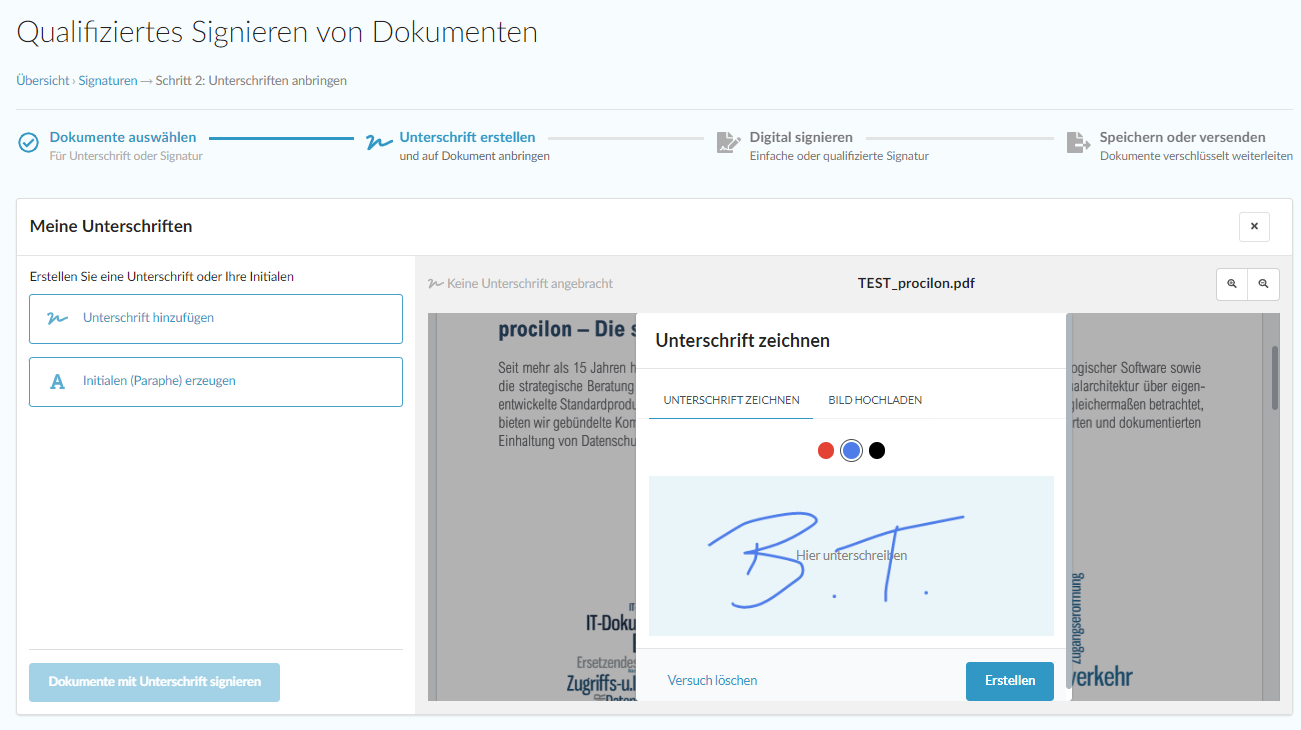Viewport: 1301px width, 730px height.
Task: Click Dokumente mit Unterschrift signieren button
Action: [154, 682]
